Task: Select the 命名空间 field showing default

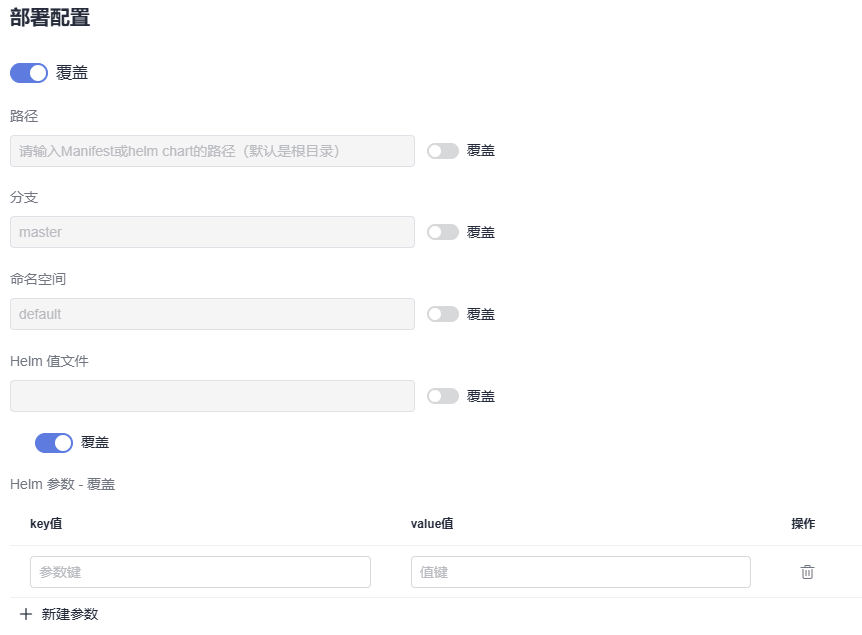Action: (x=212, y=314)
